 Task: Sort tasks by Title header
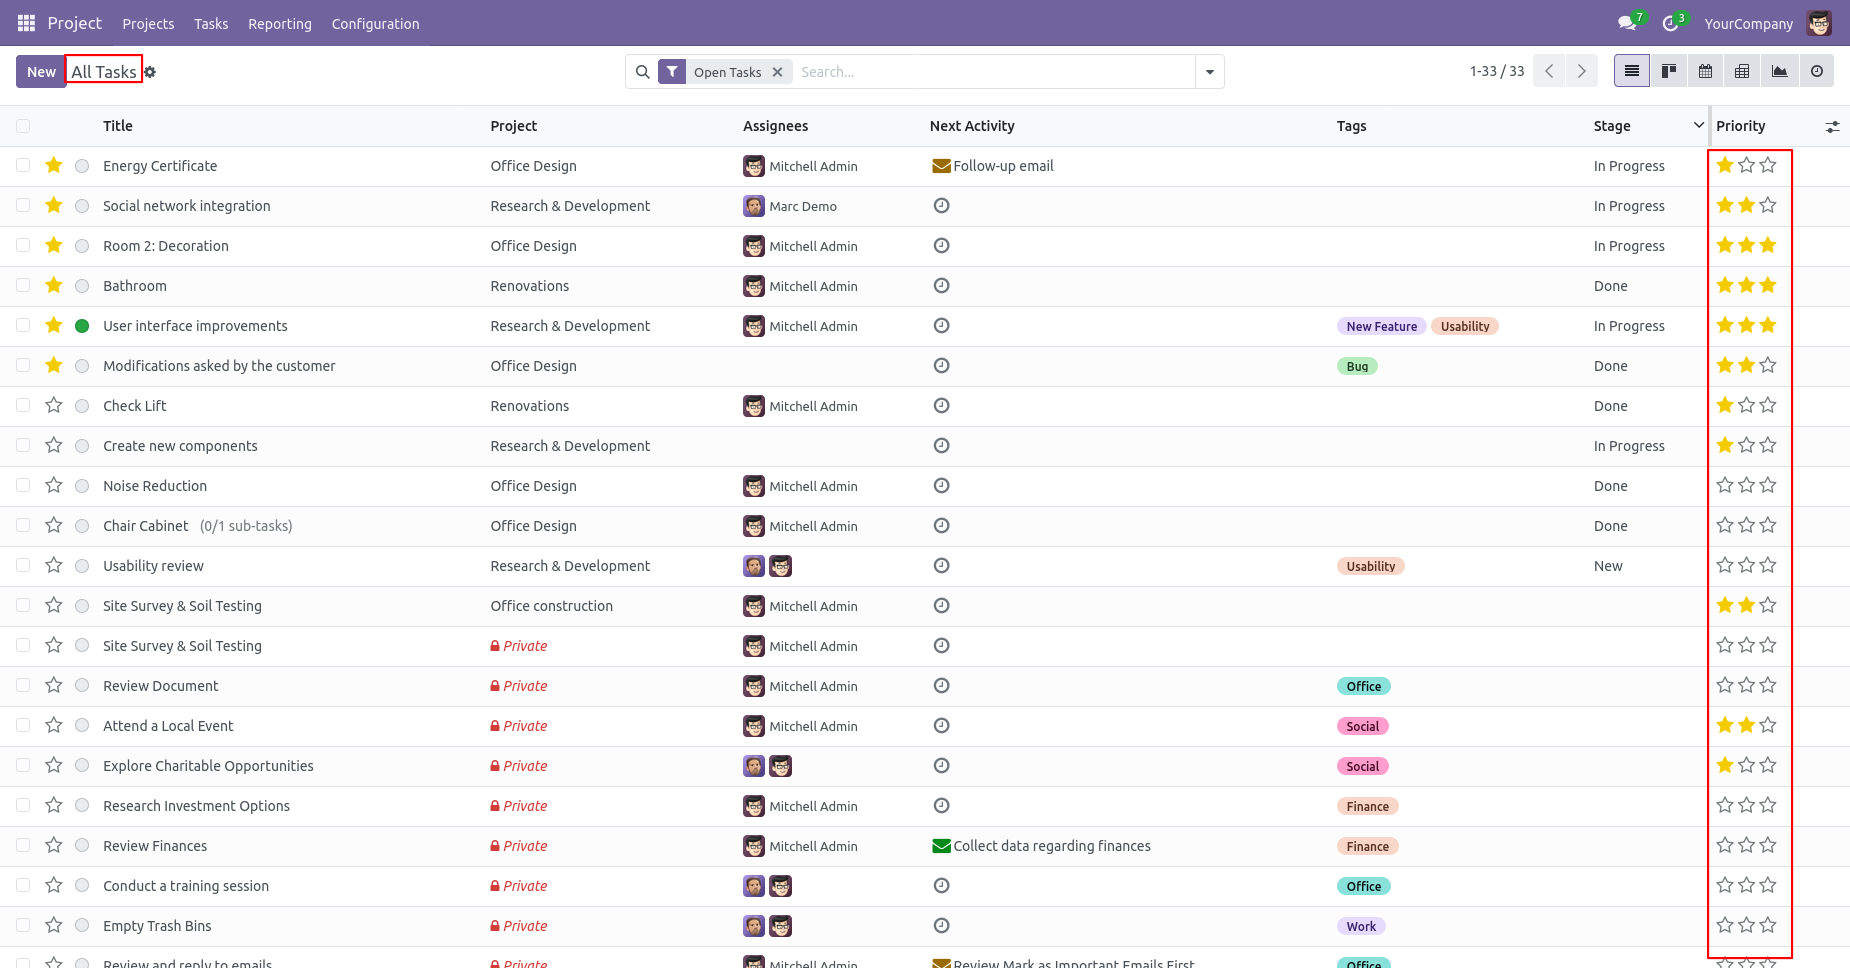[x=118, y=126]
